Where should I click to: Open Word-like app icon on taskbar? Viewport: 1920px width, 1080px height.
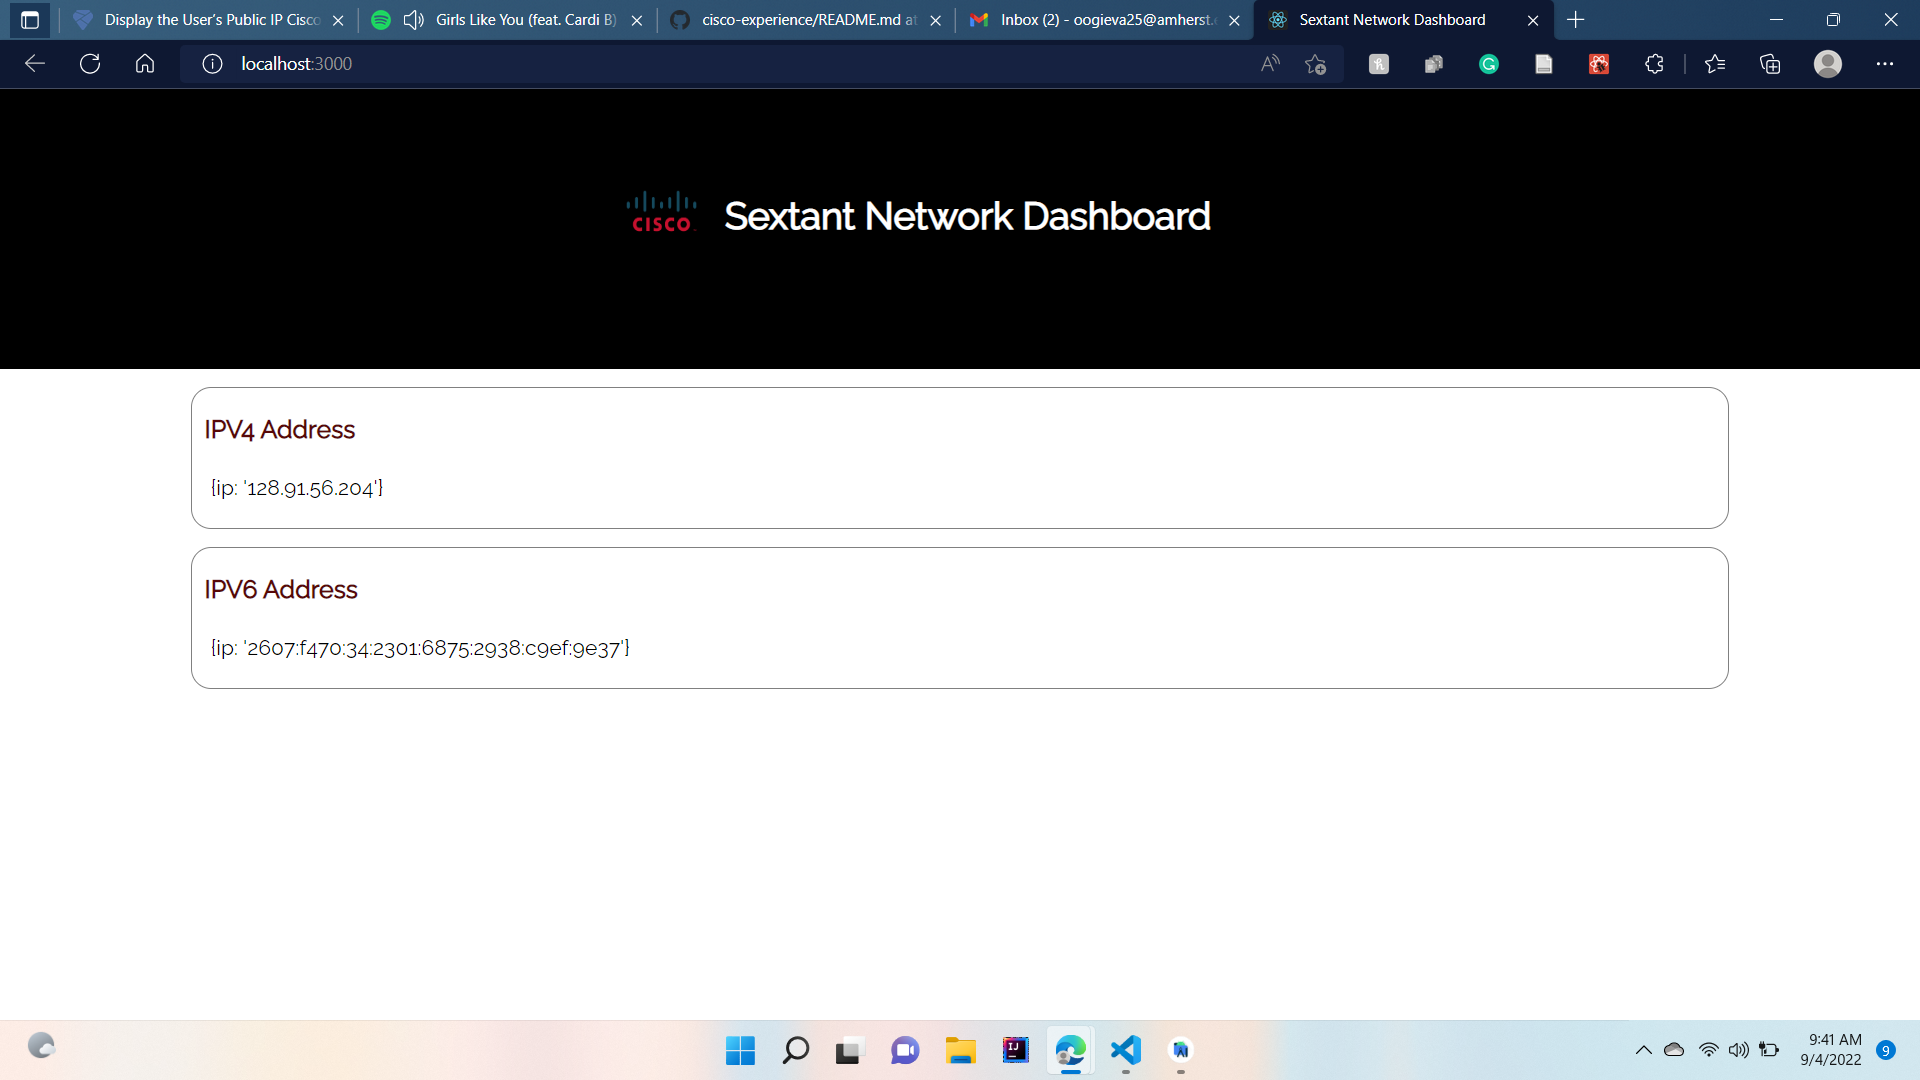pos(1181,1050)
